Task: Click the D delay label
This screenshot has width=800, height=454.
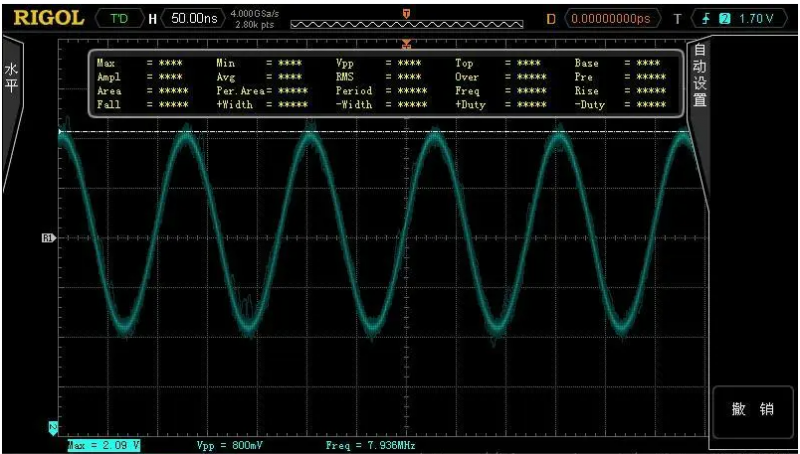Action: click(x=551, y=19)
